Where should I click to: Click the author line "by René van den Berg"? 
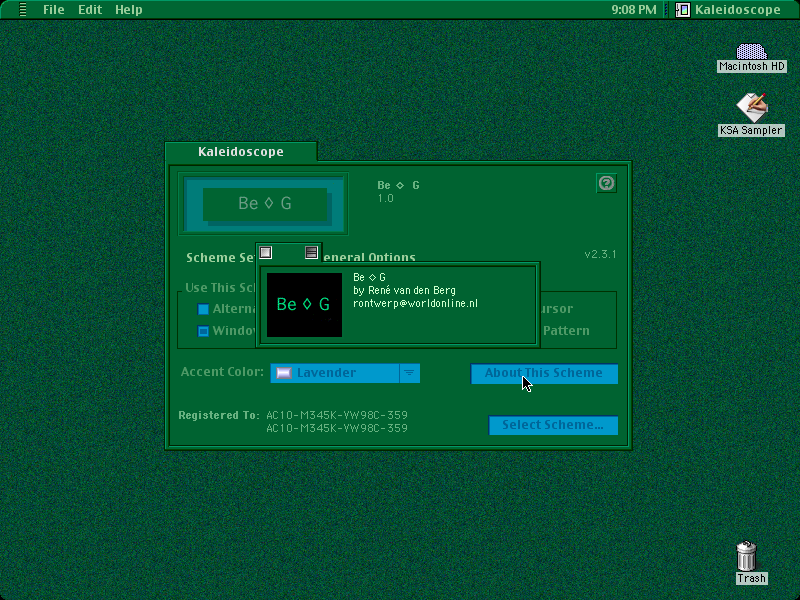tap(404, 290)
